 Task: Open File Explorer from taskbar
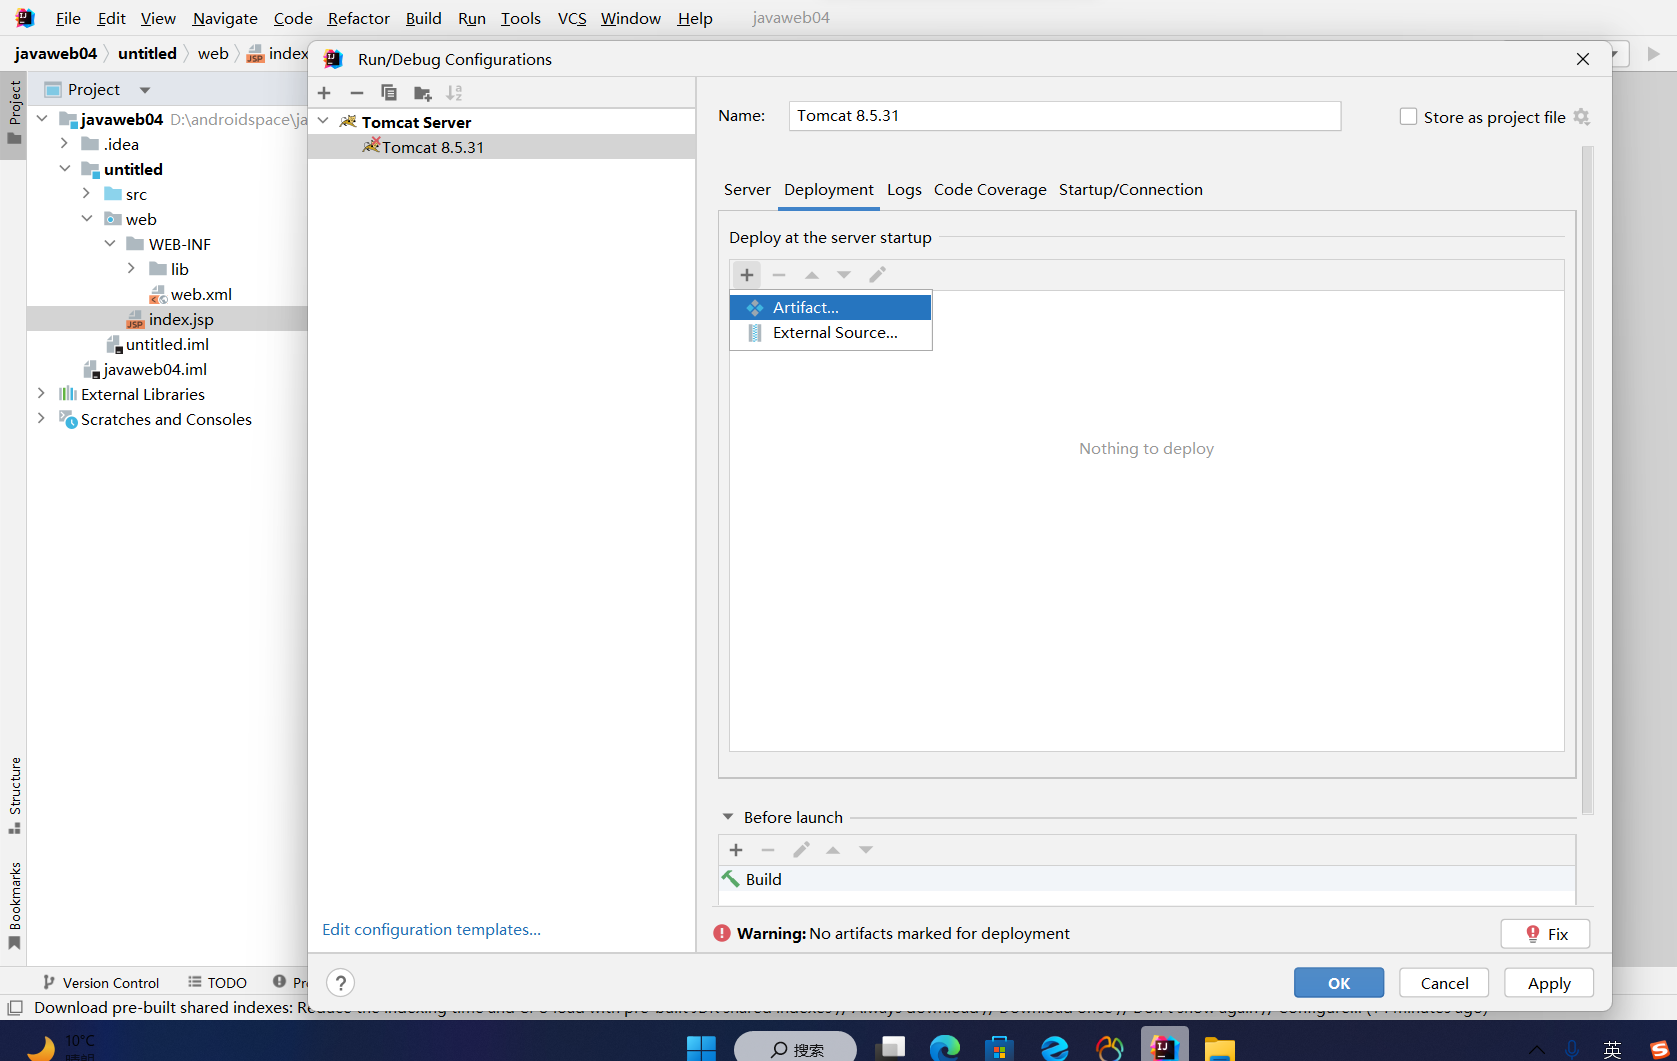pyautogui.click(x=1219, y=1048)
